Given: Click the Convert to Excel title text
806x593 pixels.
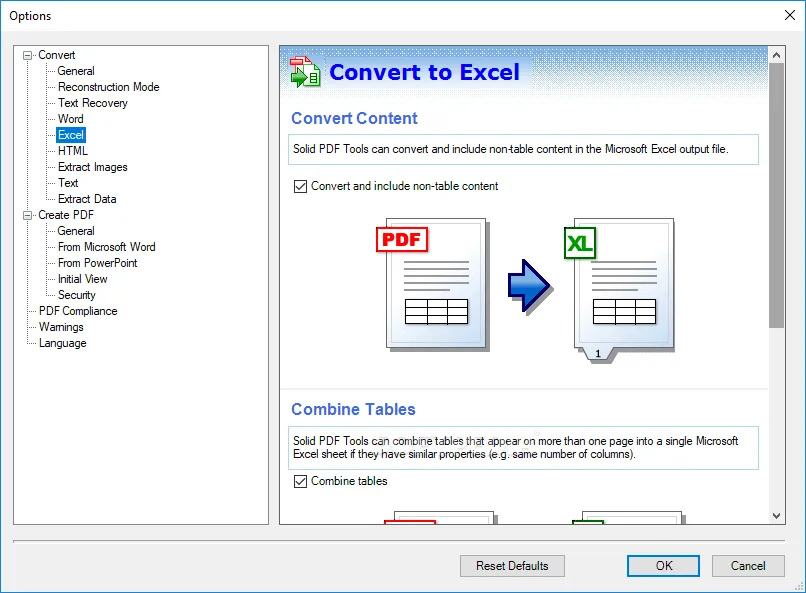Looking at the screenshot, I should 425,72.
